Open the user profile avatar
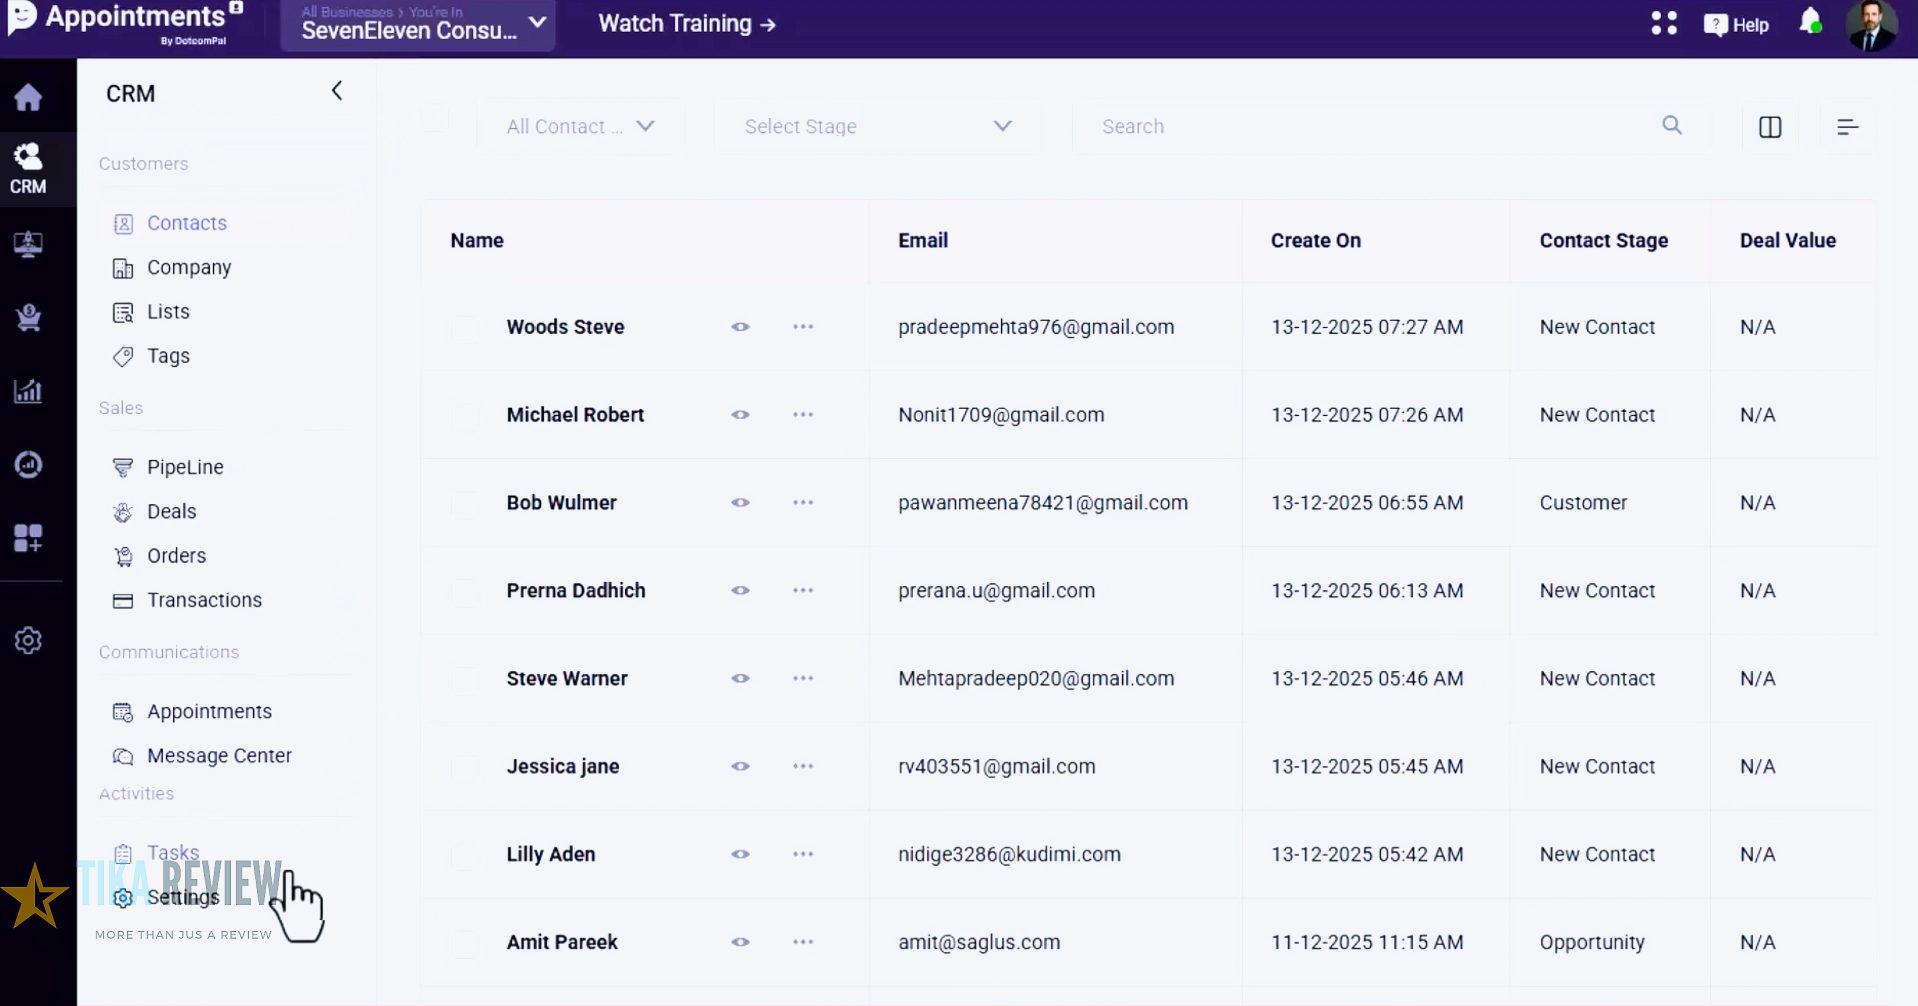 pyautogui.click(x=1871, y=25)
